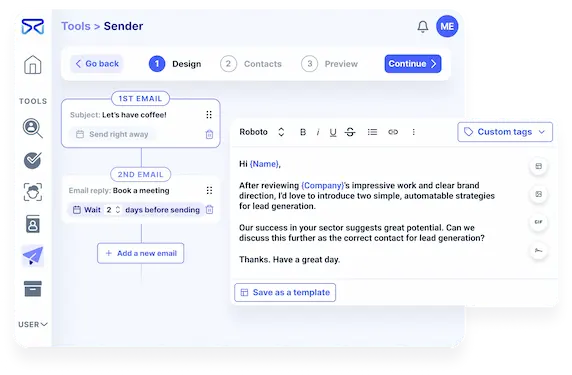Go to the Preview step
Image resolution: width=572 pixels, height=375 pixels.
tap(329, 64)
